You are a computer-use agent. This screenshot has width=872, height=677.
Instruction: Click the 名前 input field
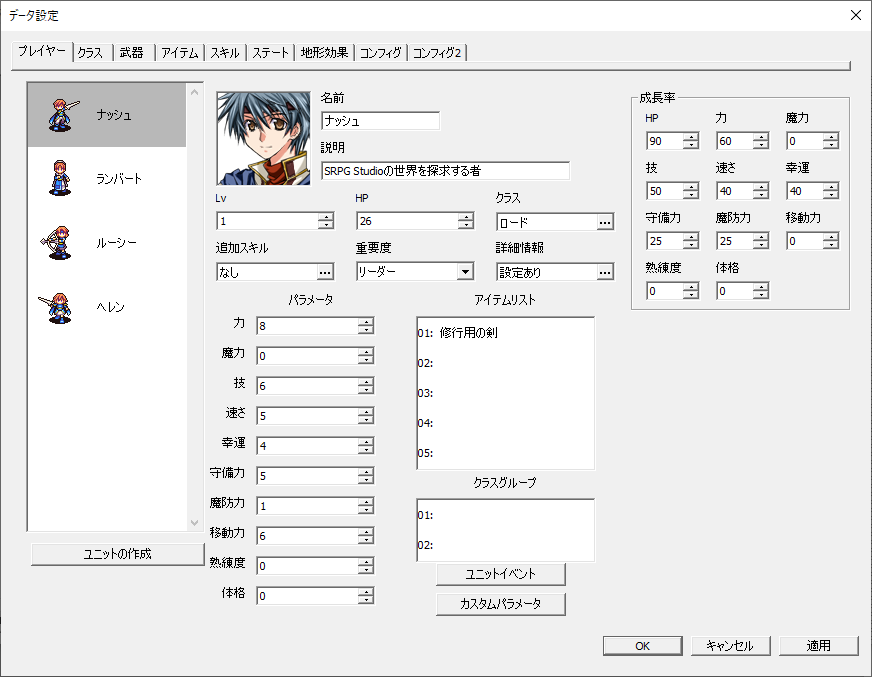point(380,120)
